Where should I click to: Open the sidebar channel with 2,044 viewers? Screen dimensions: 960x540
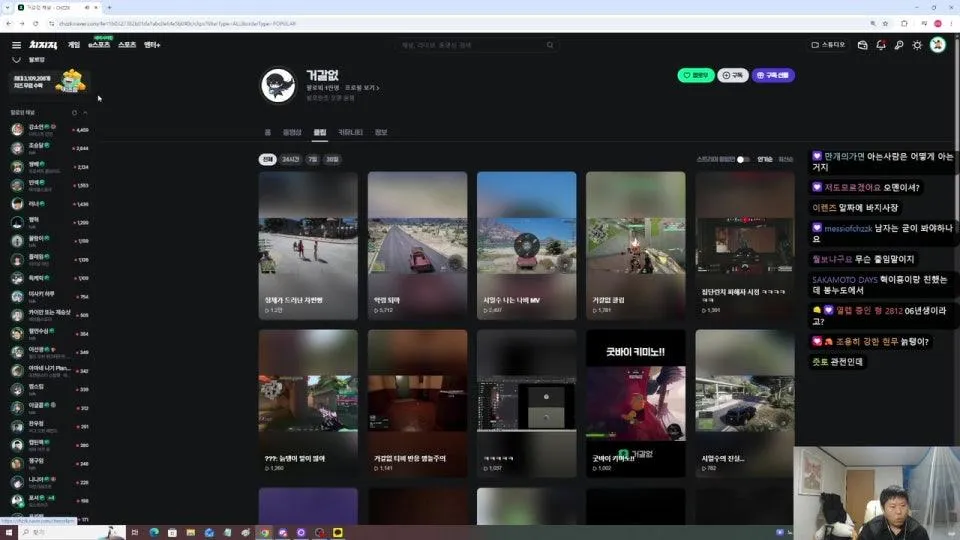[49, 148]
